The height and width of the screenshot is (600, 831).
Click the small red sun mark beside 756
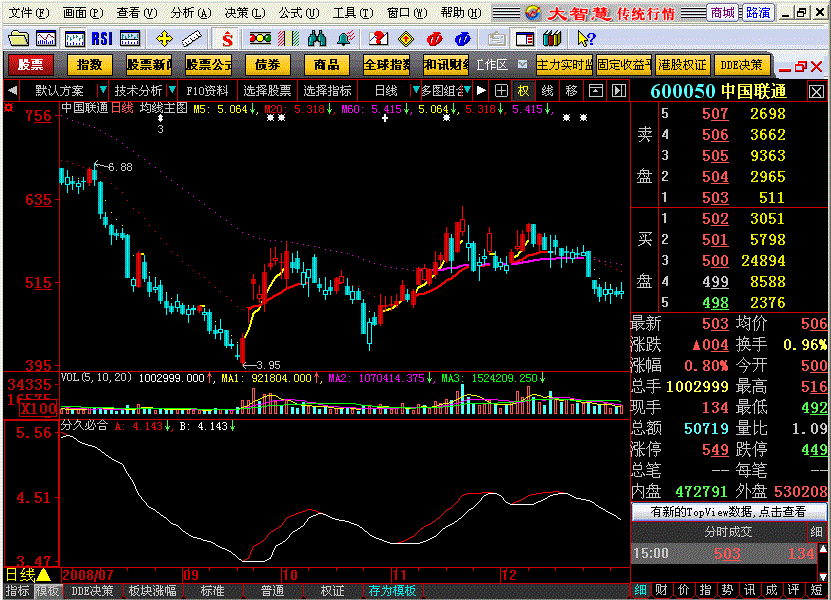[x=8, y=108]
